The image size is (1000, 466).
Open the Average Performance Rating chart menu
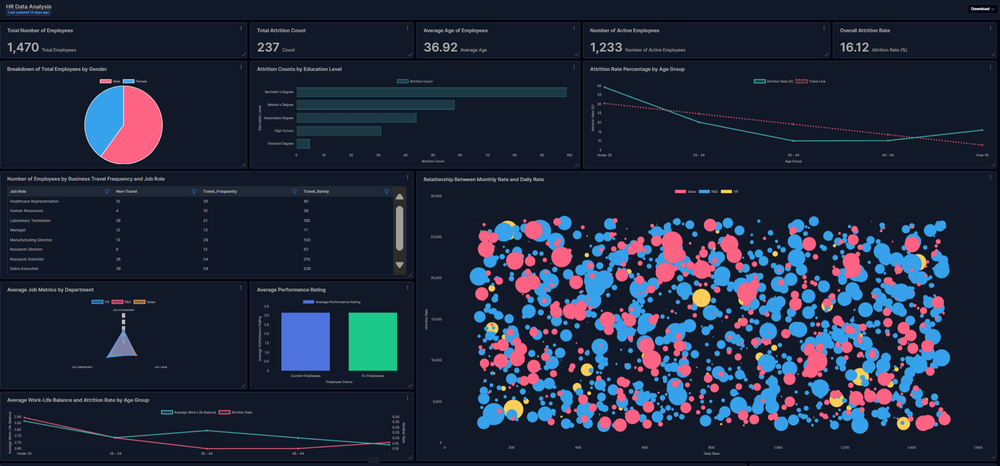[407, 289]
